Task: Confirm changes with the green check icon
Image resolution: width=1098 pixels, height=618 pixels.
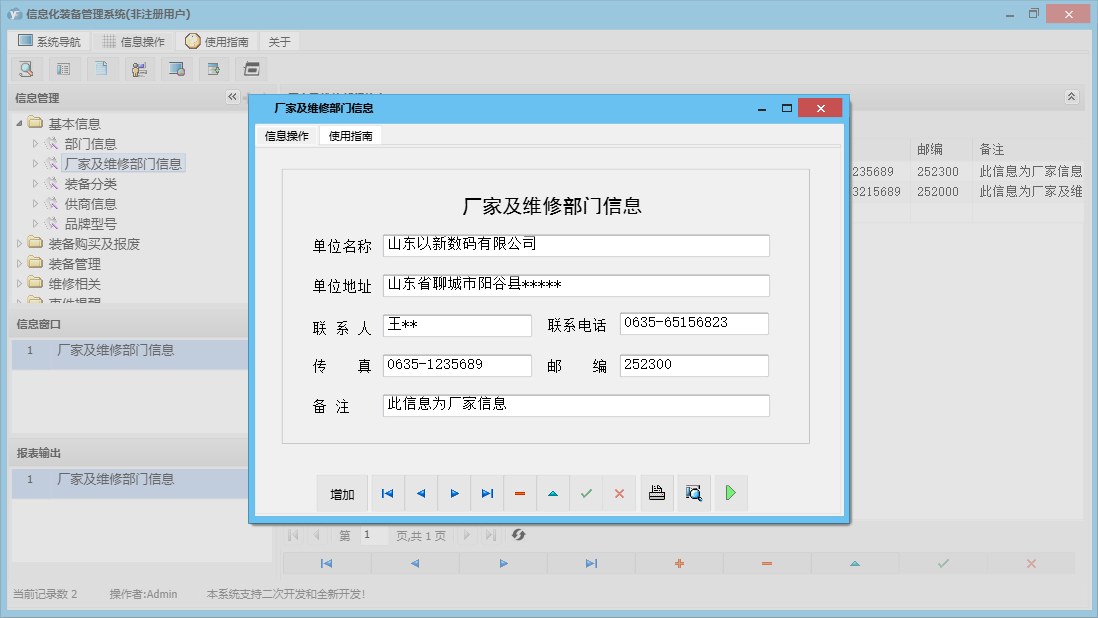Action: tap(586, 493)
